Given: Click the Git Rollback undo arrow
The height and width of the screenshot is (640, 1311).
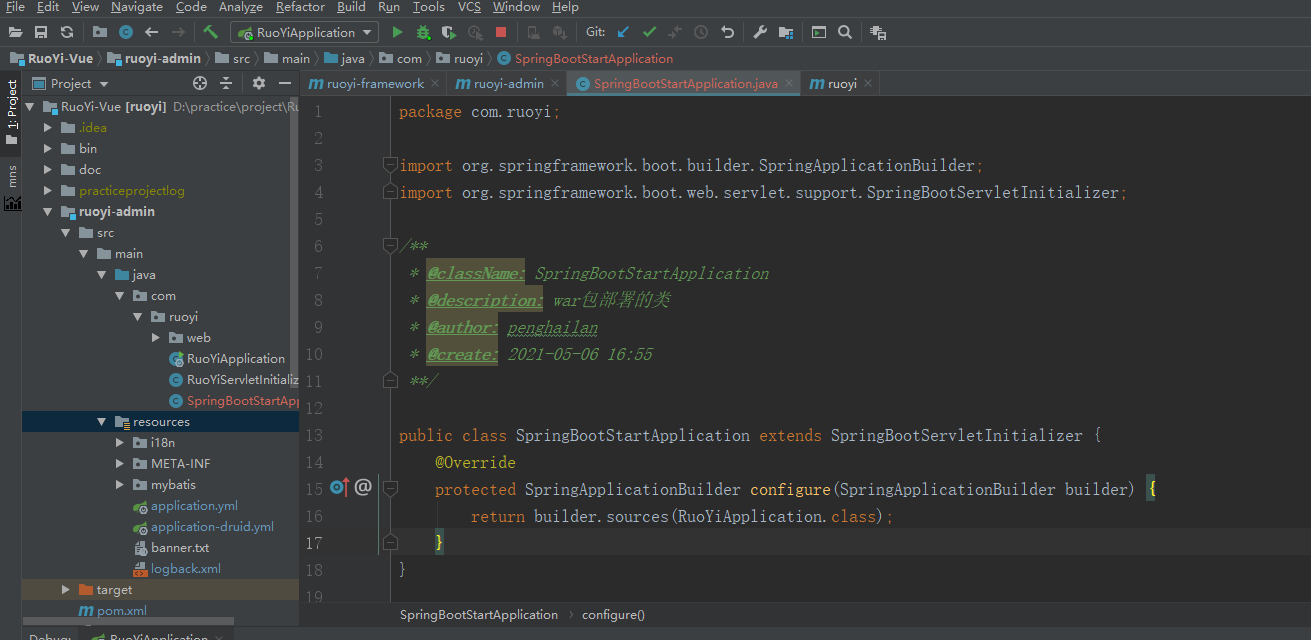Looking at the screenshot, I should [727, 32].
